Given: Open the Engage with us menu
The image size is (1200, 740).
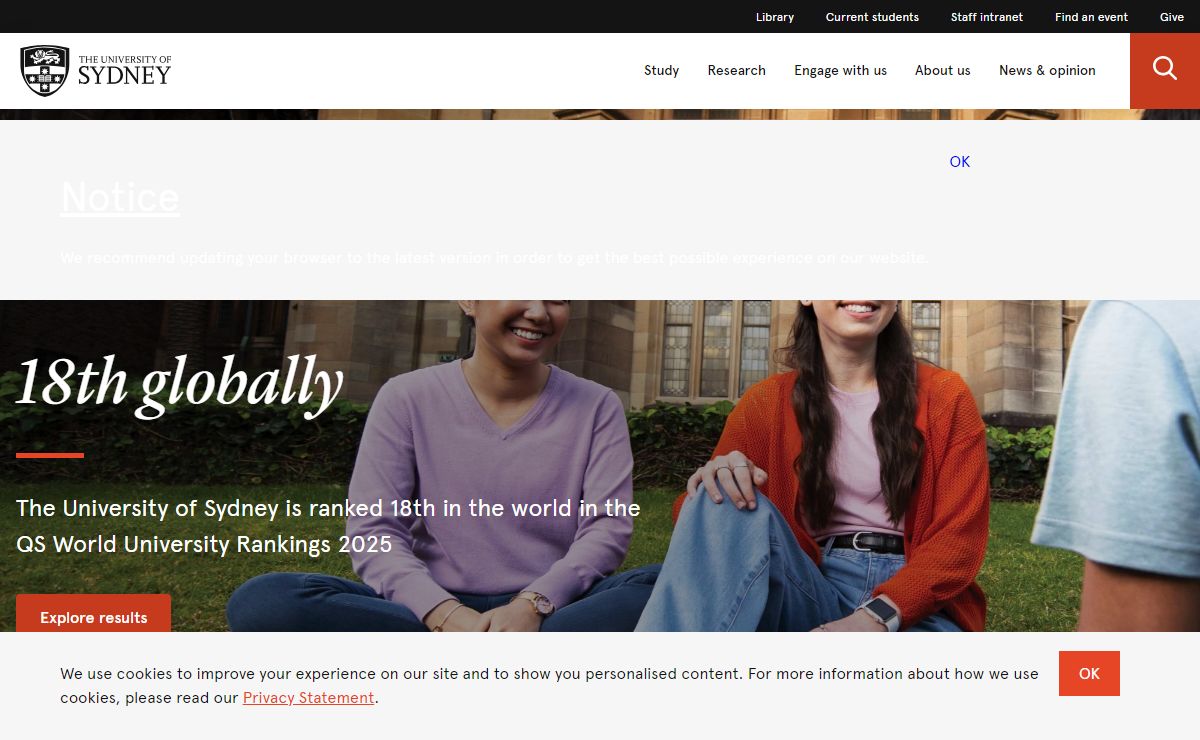Looking at the screenshot, I should (x=841, y=70).
